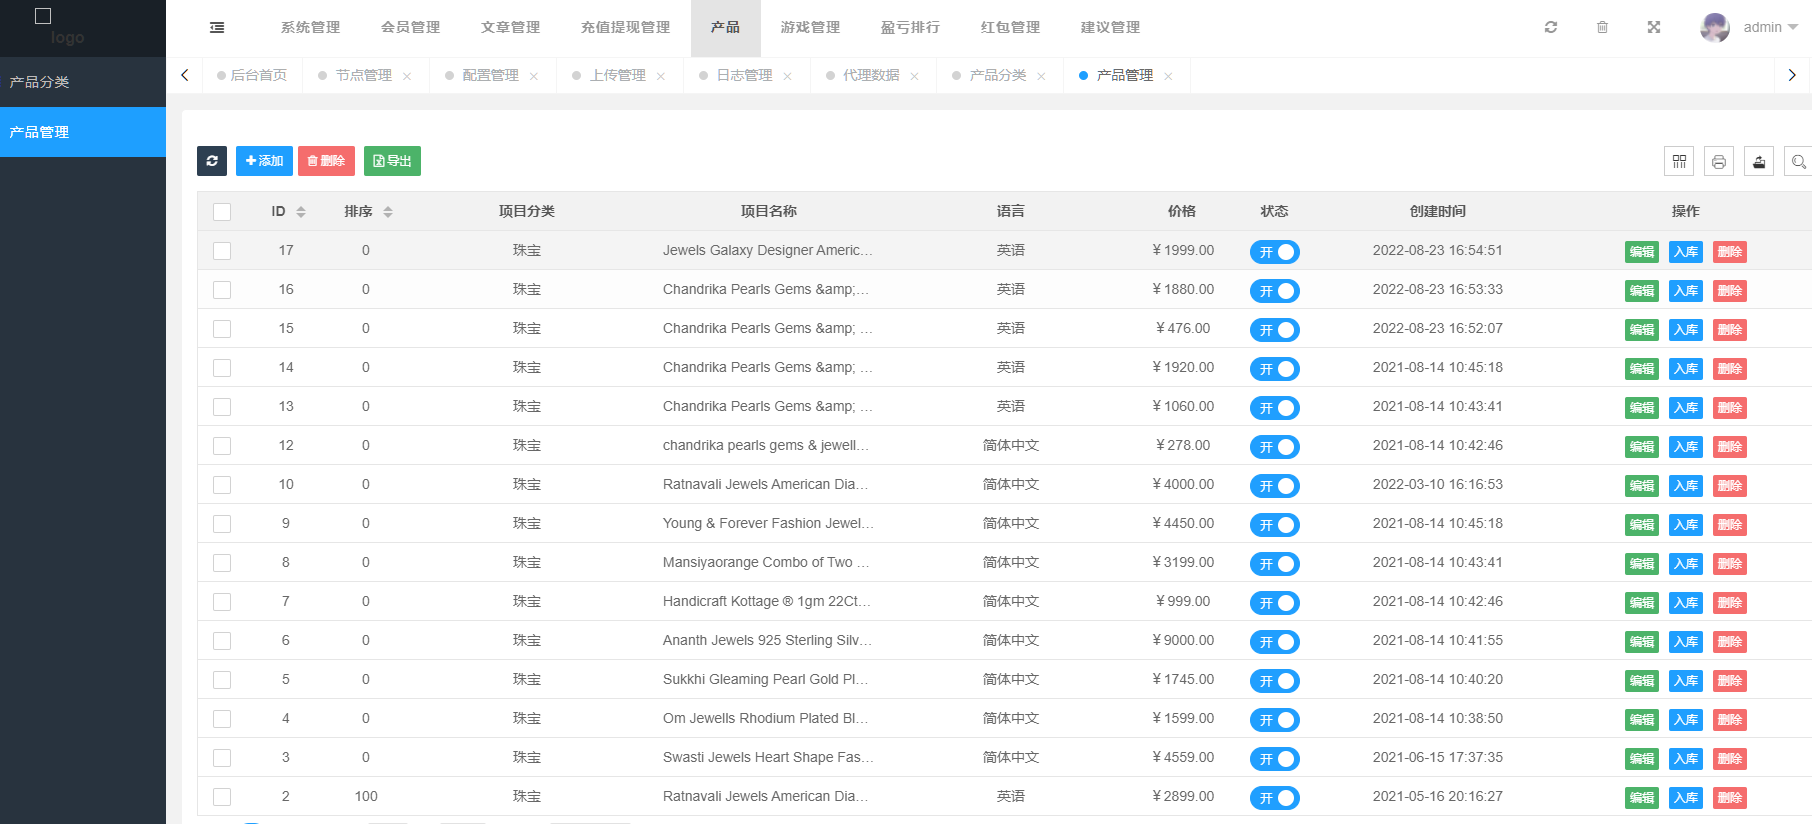This screenshot has width=1812, height=824.
Task: Click the refresh icon in top header
Action: click(1551, 28)
